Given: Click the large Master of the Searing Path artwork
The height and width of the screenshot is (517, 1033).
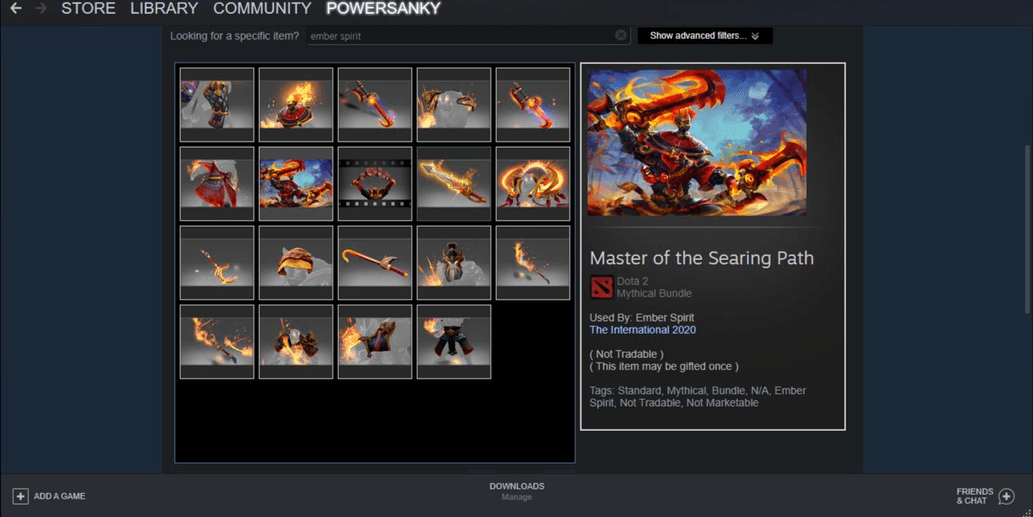Looking at the screenshot, I should [697, 143].
